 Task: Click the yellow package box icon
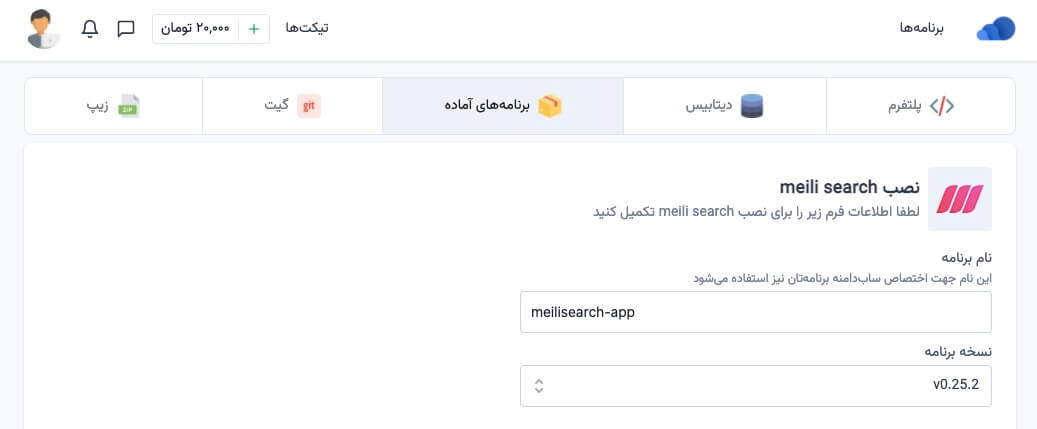[x=550, y=106]
